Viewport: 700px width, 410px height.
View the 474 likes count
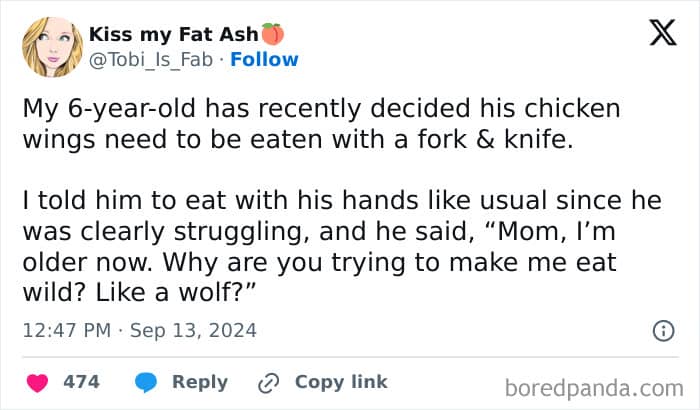80,382
